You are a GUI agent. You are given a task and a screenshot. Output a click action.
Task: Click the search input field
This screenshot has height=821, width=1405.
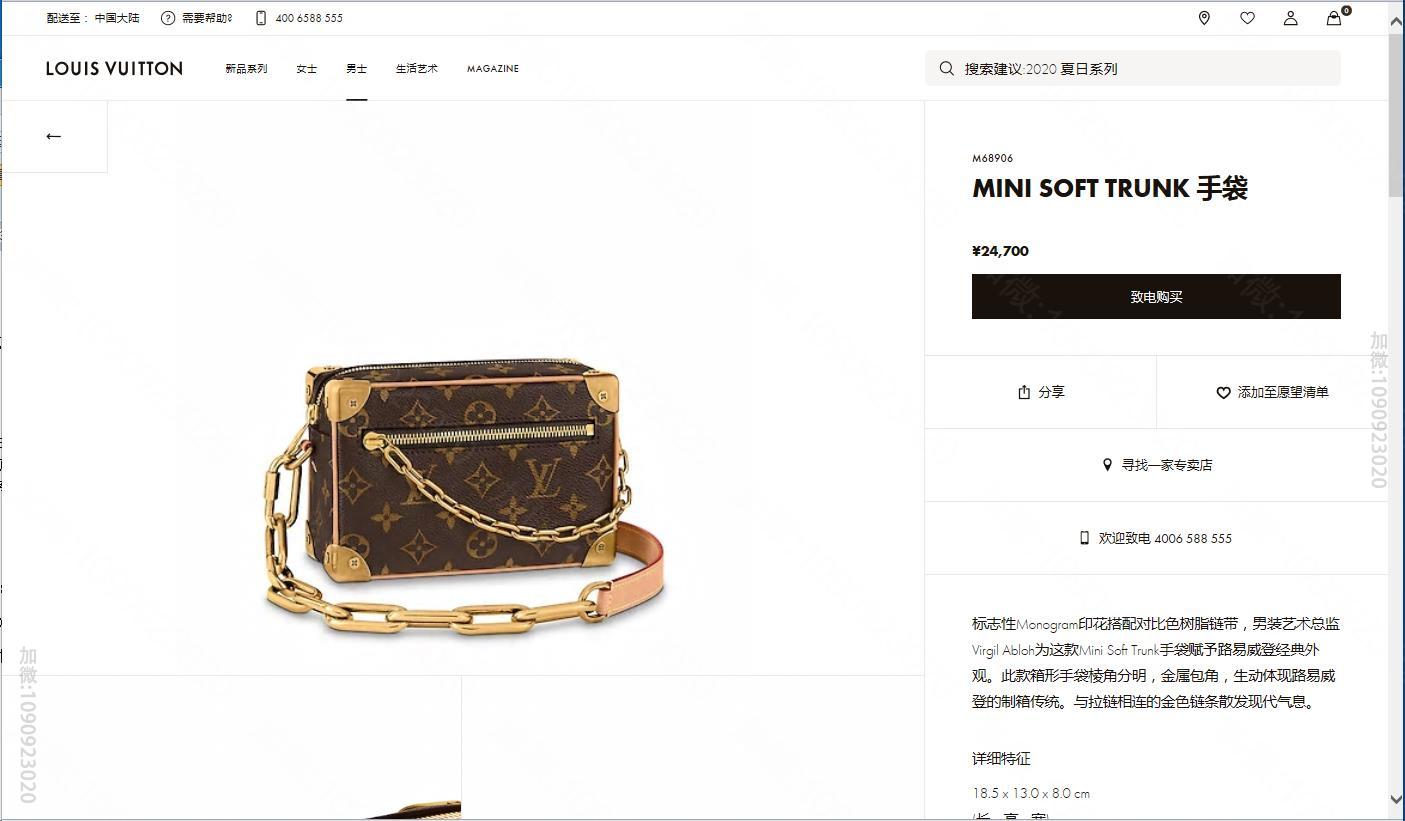tap(1132, 68)
